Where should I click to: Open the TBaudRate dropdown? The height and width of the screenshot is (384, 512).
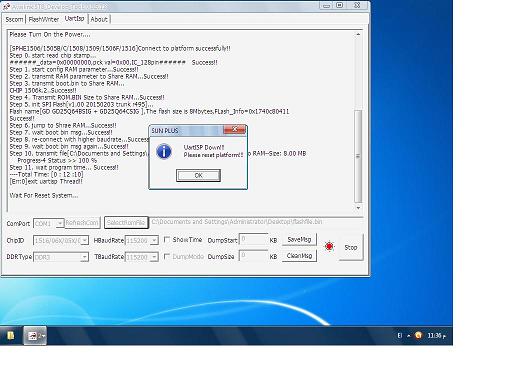coord(154,257)
